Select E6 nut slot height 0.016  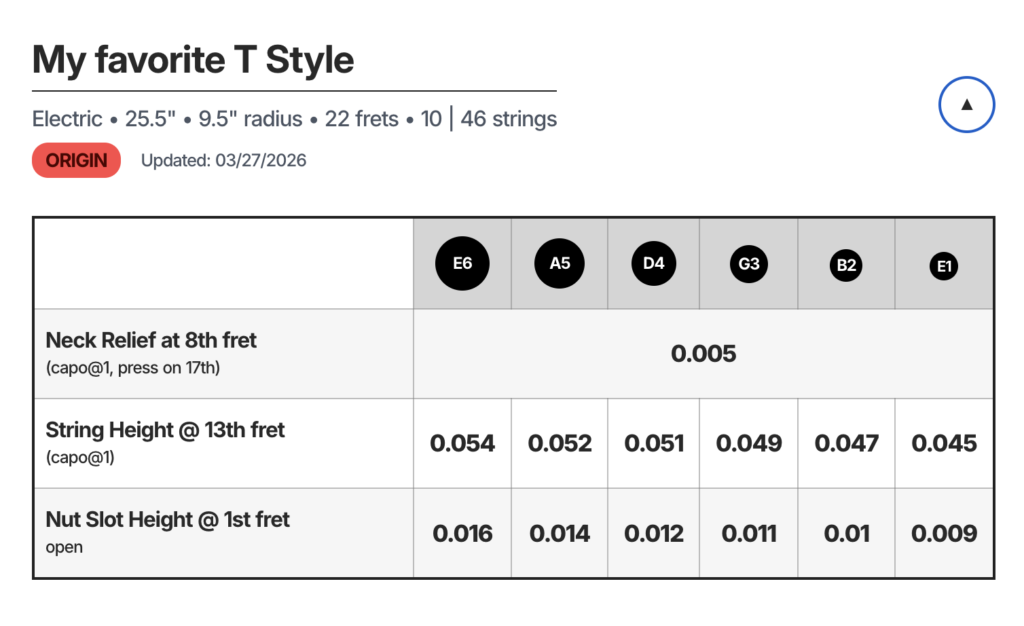[462, 533]
